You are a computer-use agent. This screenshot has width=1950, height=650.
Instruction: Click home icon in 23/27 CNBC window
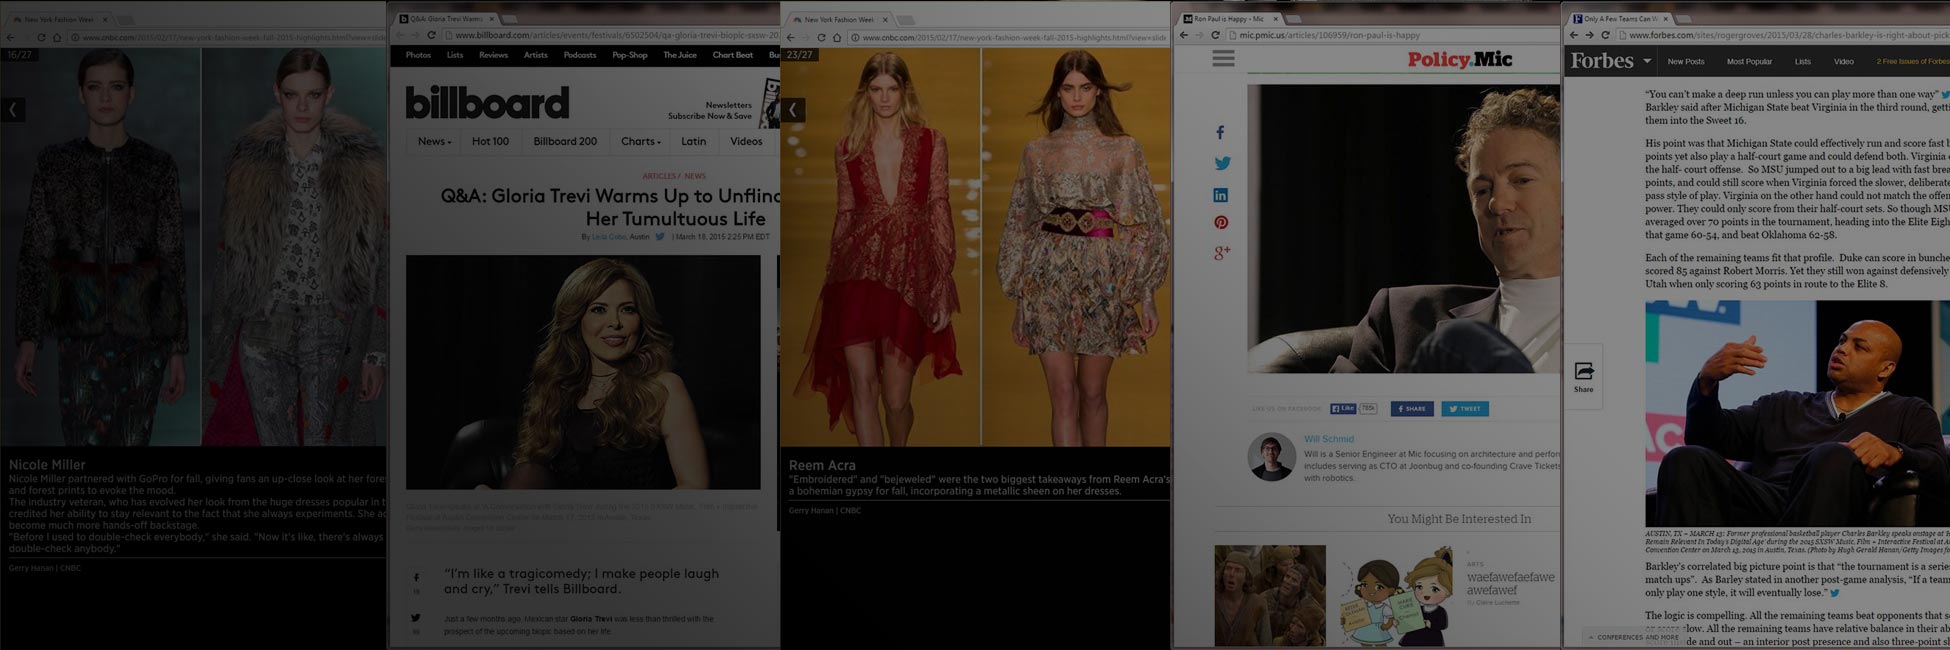click(x=837, y=38)
